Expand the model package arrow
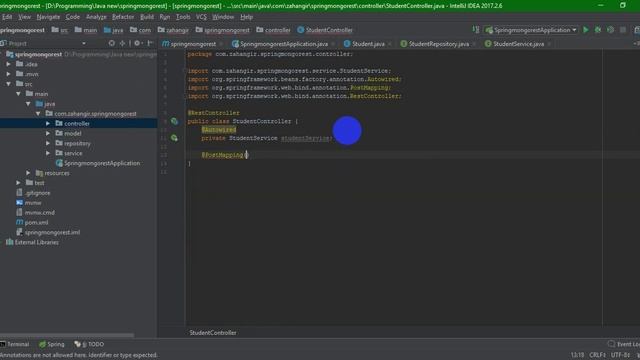 click(x=48, y=133)
